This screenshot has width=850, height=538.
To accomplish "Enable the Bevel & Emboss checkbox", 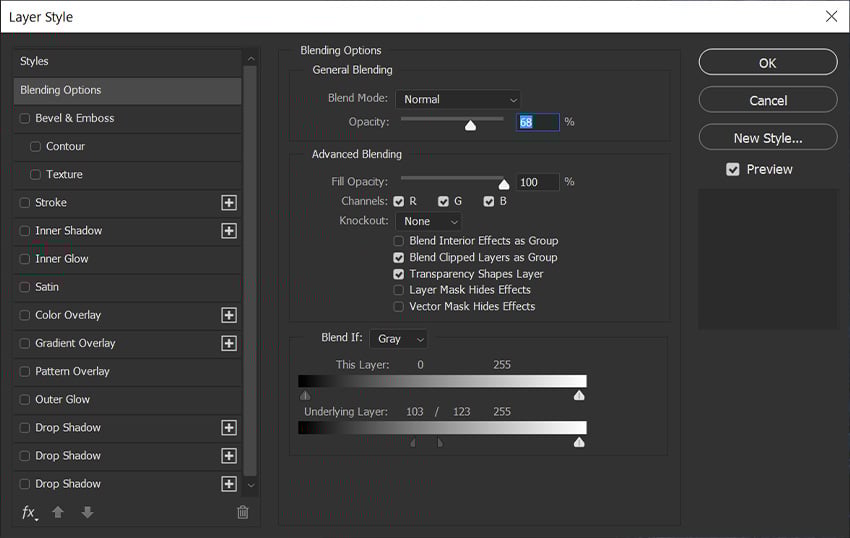I will pyautogui.click(x=25, y=118).
